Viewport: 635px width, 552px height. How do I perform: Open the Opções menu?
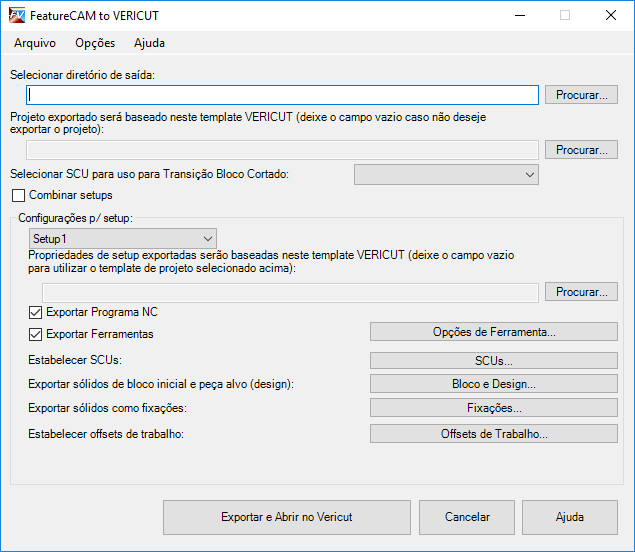95,43
